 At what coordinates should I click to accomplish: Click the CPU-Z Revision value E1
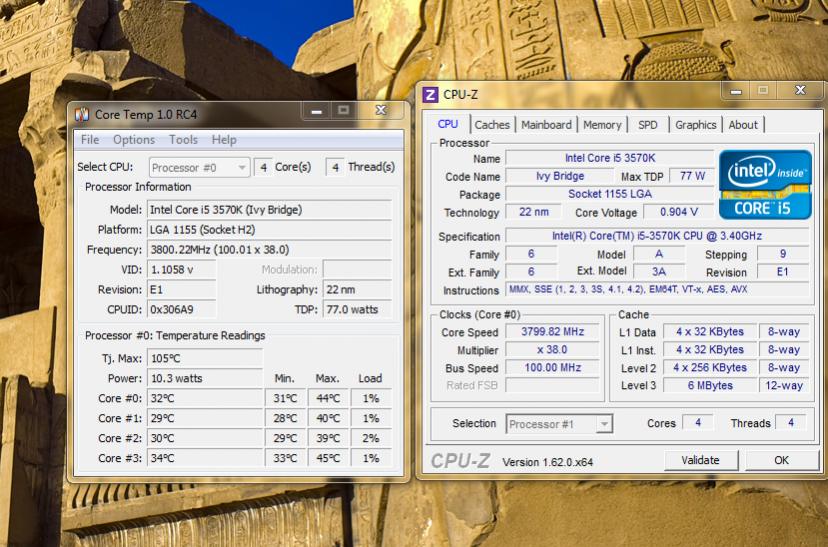pos(783,272)
